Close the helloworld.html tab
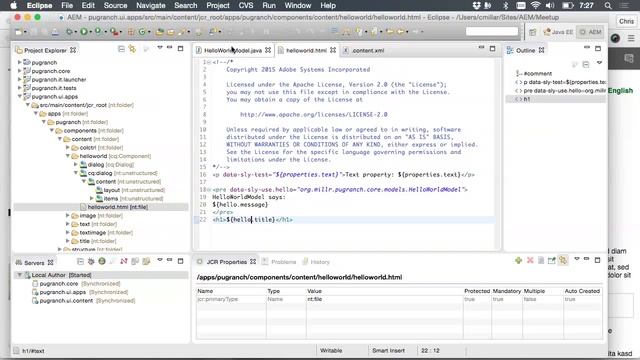Screen dimensions: 640x360 333,50
